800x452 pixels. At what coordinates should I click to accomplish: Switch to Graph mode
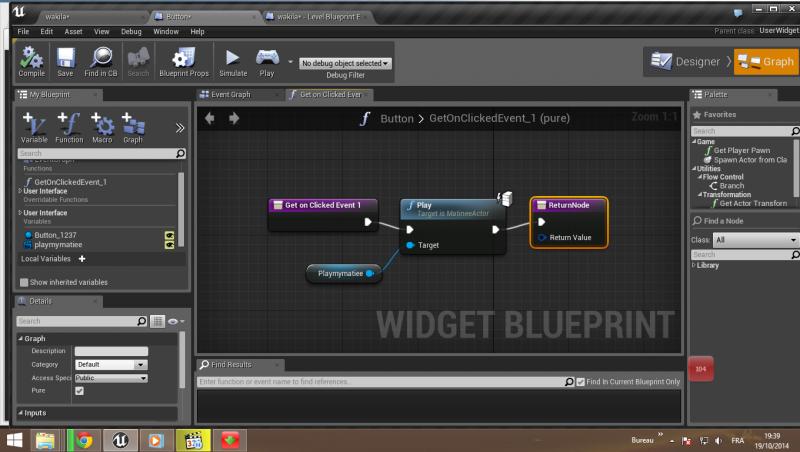[x=765, y=62]
